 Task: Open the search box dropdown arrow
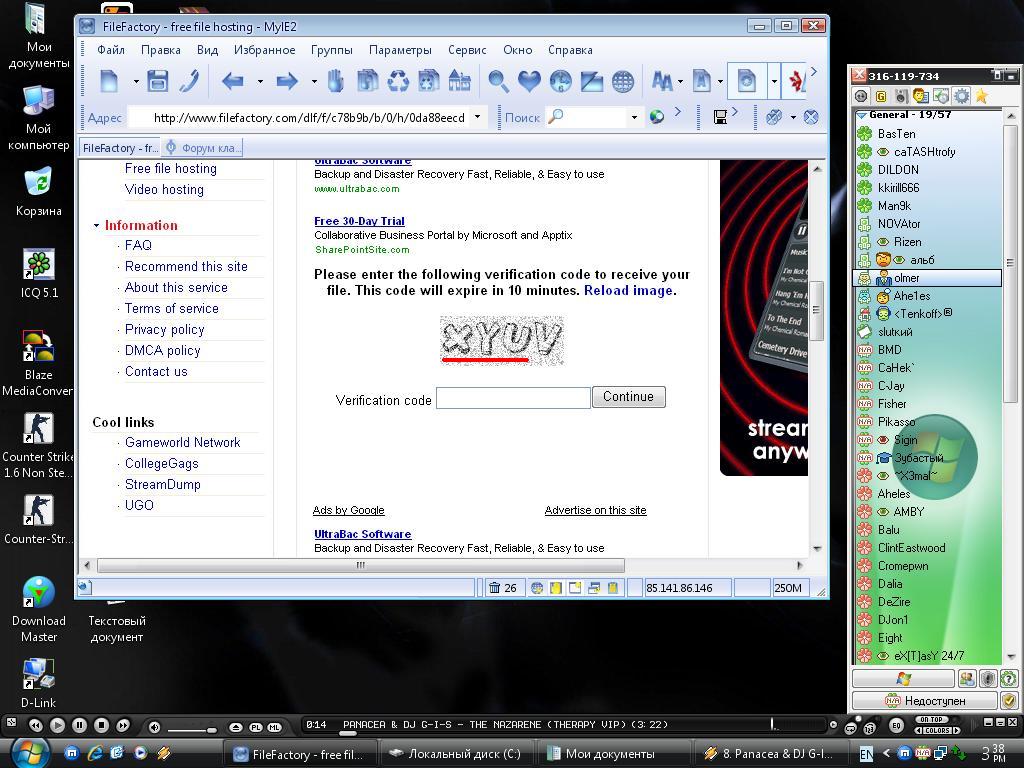point(633,117)
